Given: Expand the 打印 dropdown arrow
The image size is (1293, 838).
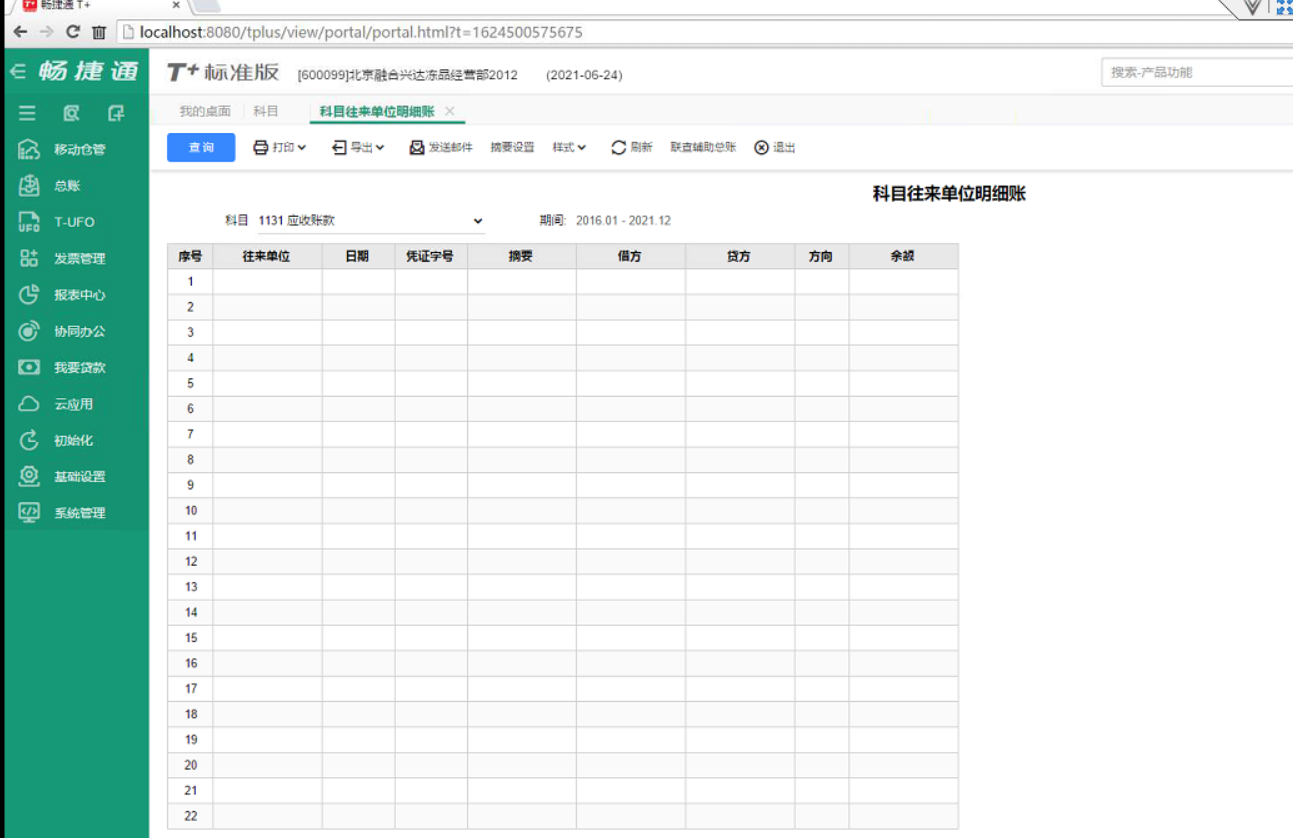Looking at the screenshot, I should [302, 147].
